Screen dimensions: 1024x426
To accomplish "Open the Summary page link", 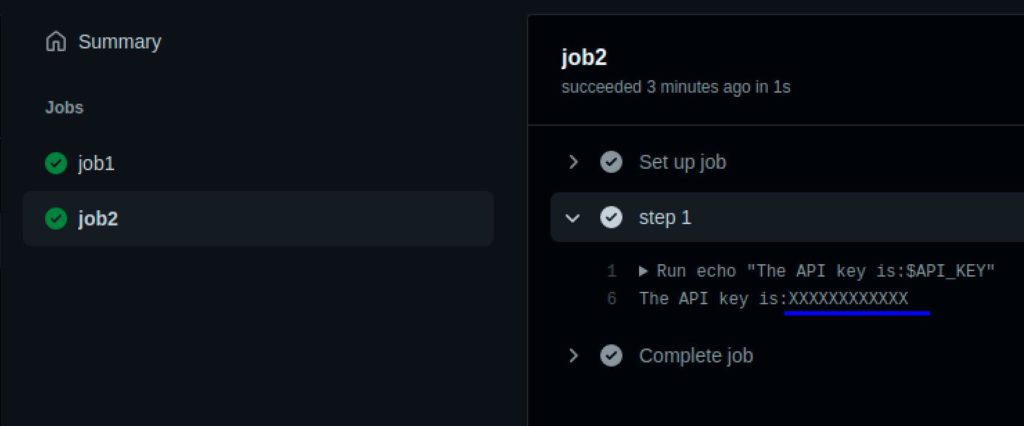I will pyautogui.click(x=119, y=42).
